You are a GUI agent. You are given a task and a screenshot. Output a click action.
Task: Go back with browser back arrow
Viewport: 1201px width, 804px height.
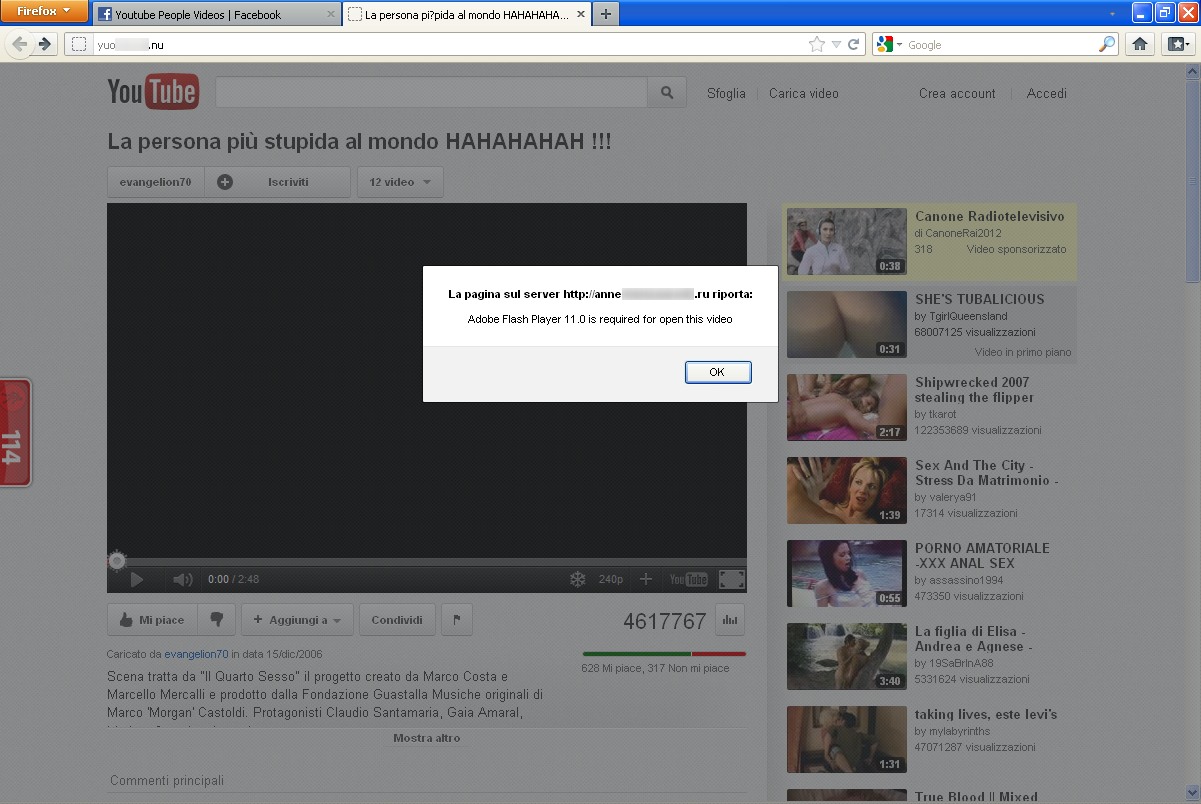pyautogui.click(x=20, y=44)
